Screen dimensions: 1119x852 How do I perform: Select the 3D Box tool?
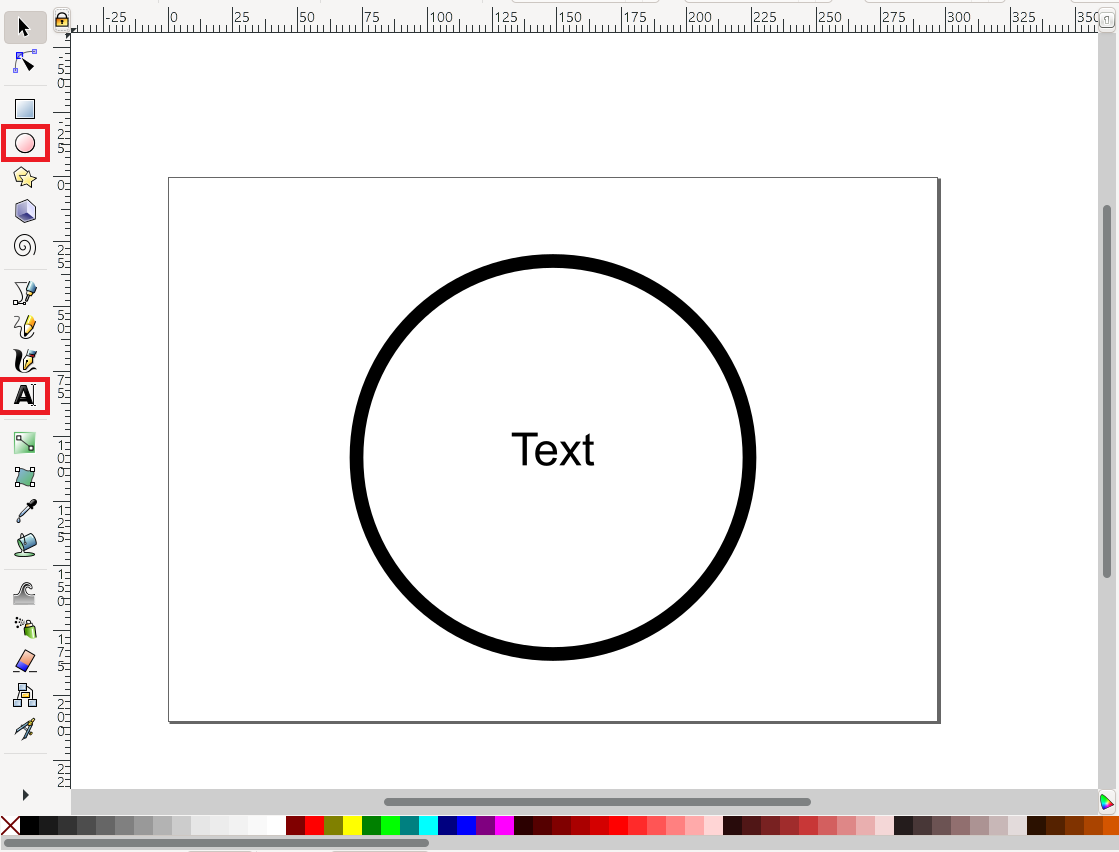(24, 211)
